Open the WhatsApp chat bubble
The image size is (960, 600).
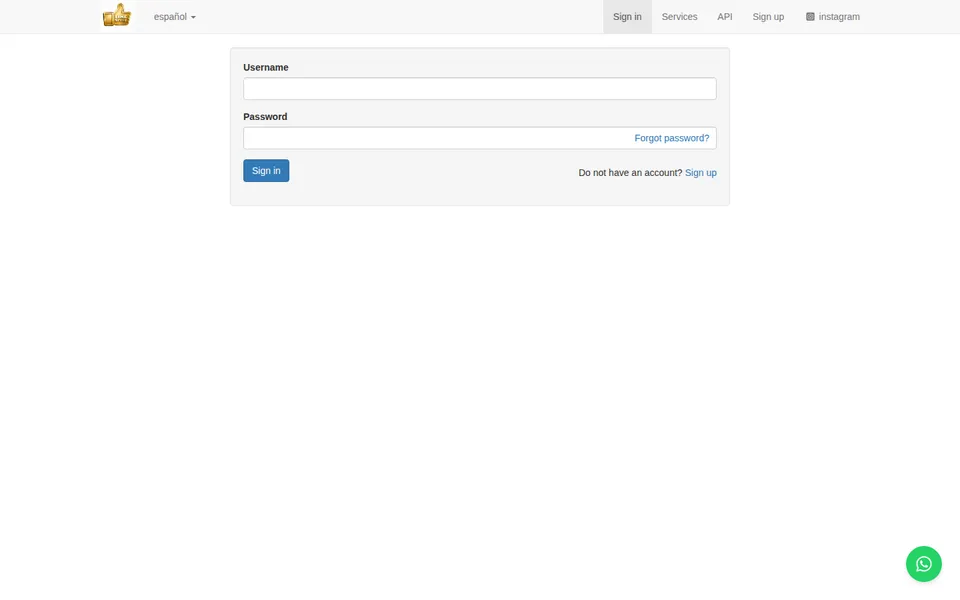923,564
